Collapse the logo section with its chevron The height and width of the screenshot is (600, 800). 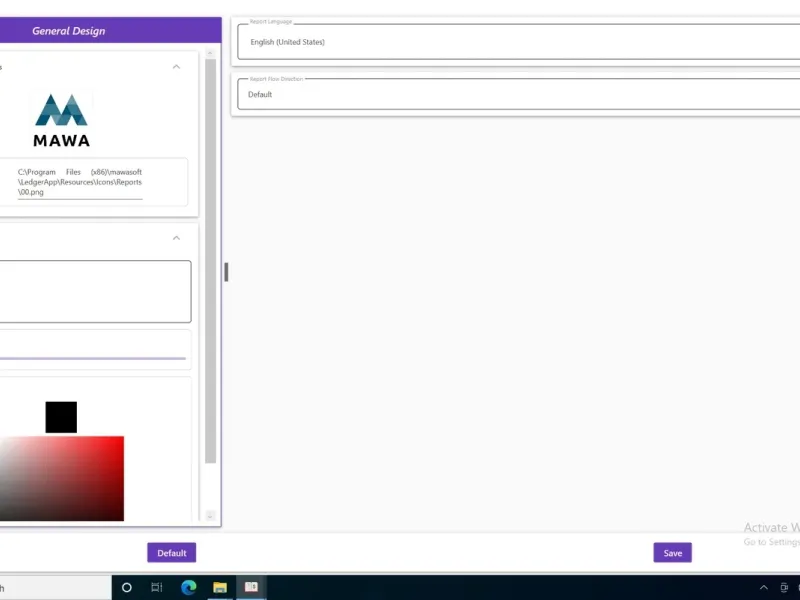pyautogui.click(x=177, y=67)
